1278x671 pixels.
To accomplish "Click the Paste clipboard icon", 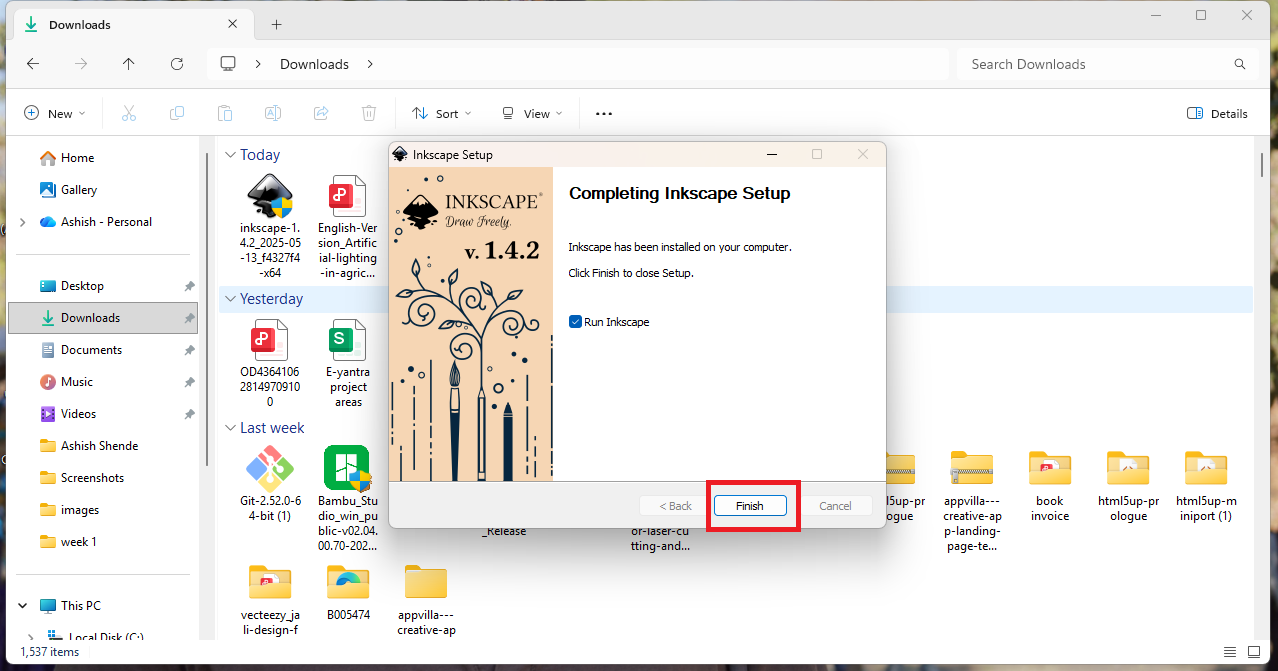I will pos(225,113).
